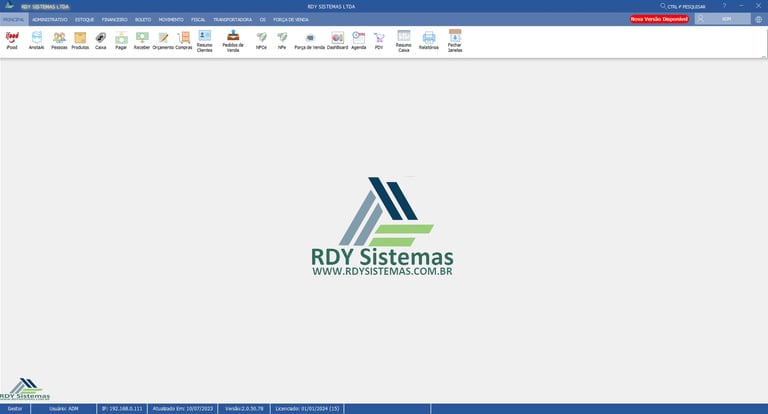Open the Movimento tab
The width and height of the screenshot is (768, 414).
click(x=171, y=20)
